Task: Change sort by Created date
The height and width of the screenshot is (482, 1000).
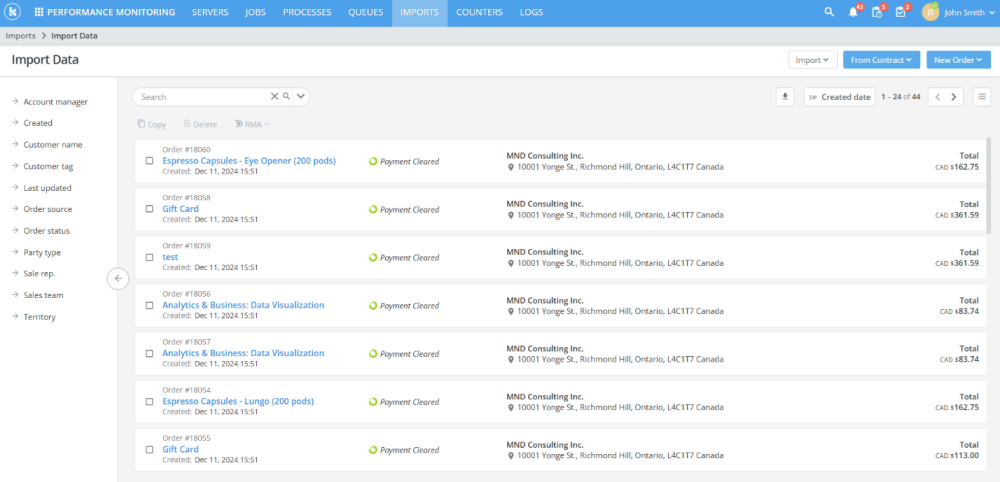Action: click(x=839, y=97)
